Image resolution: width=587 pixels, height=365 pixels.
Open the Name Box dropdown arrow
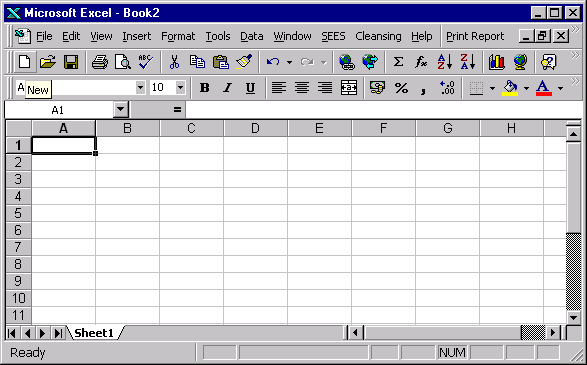point(121,110)
